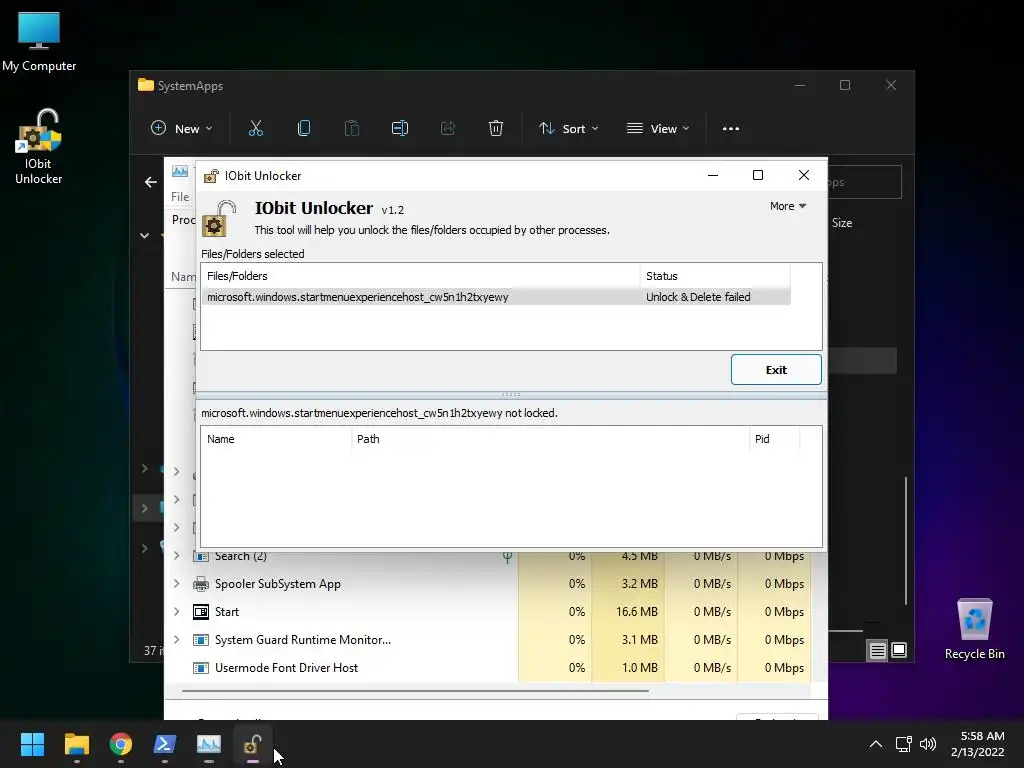The height and width of the screenshot is (768, 1024).
Task: Click the "Unlock & Delete failed" status cell
Action: (x=698, y=297)
